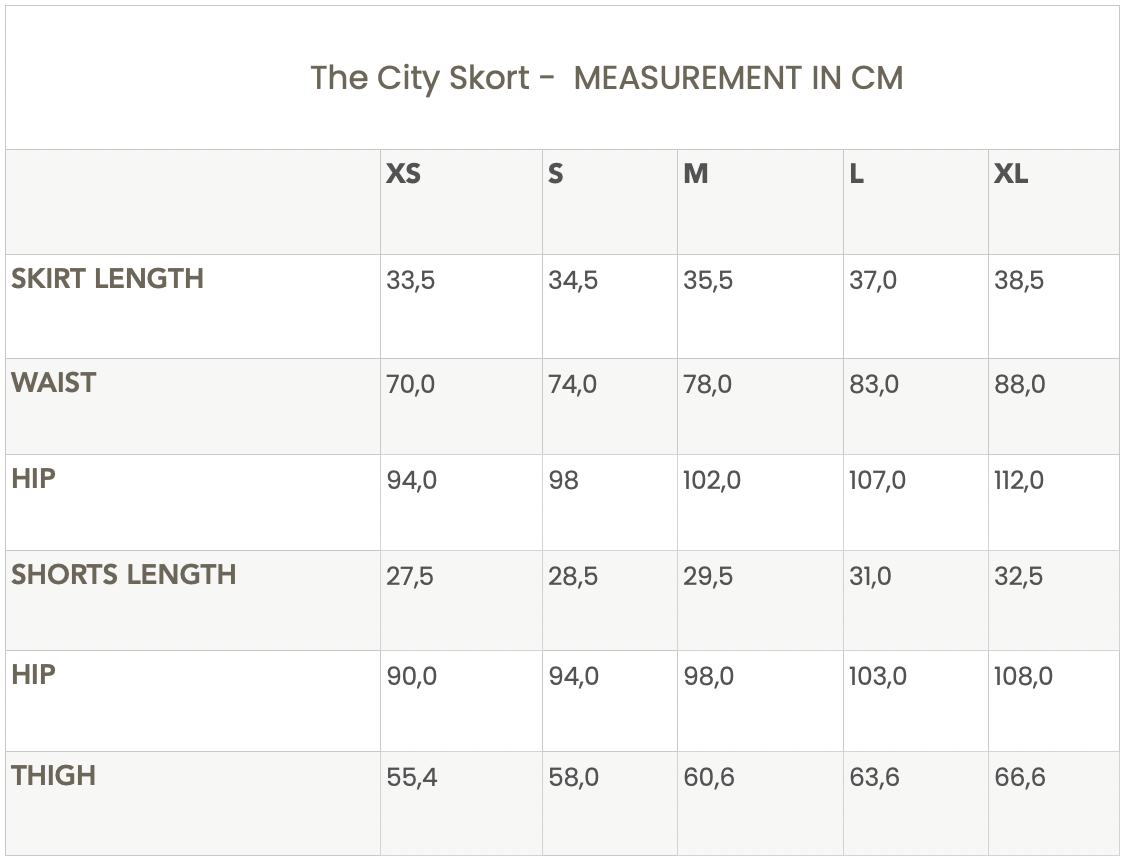Image resolution: width=1128 pixels, height=864 pixels.
Task: Click the M size column header
Action: pos(696,174)
